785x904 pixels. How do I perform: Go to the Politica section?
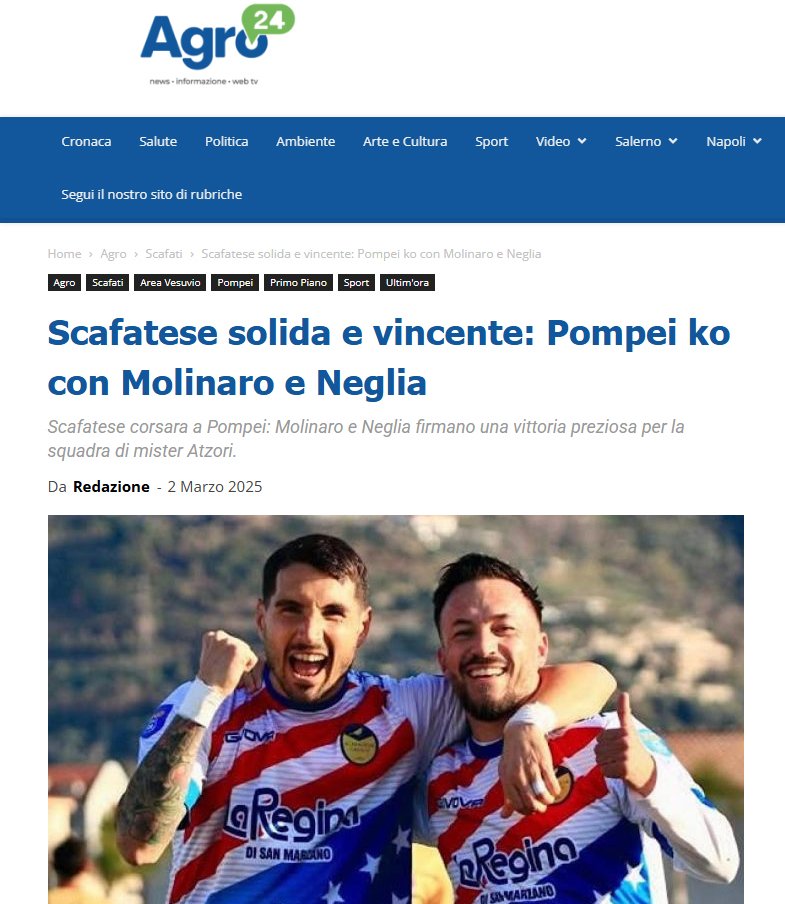click(227, 141)
